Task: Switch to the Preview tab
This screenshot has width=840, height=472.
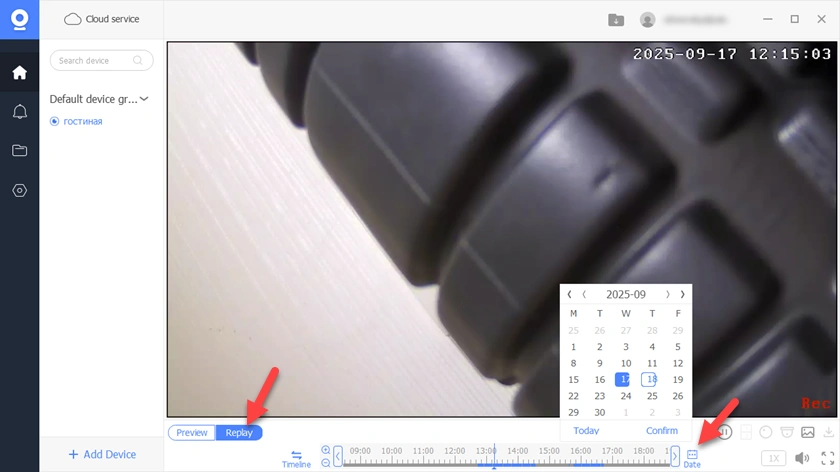Action: point(192,433)
